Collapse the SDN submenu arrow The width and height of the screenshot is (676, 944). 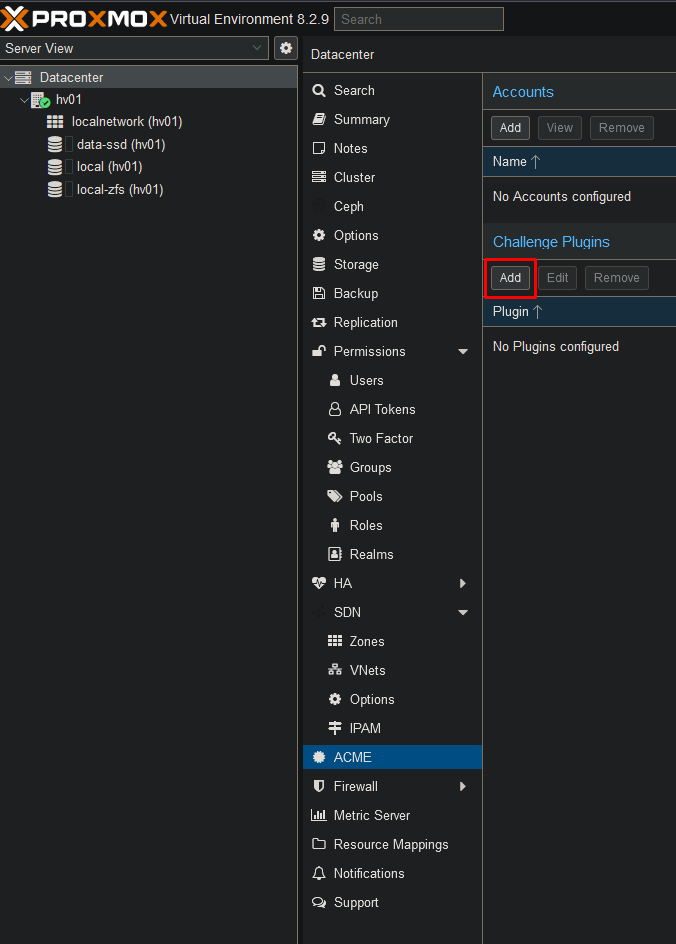(463, 612)
